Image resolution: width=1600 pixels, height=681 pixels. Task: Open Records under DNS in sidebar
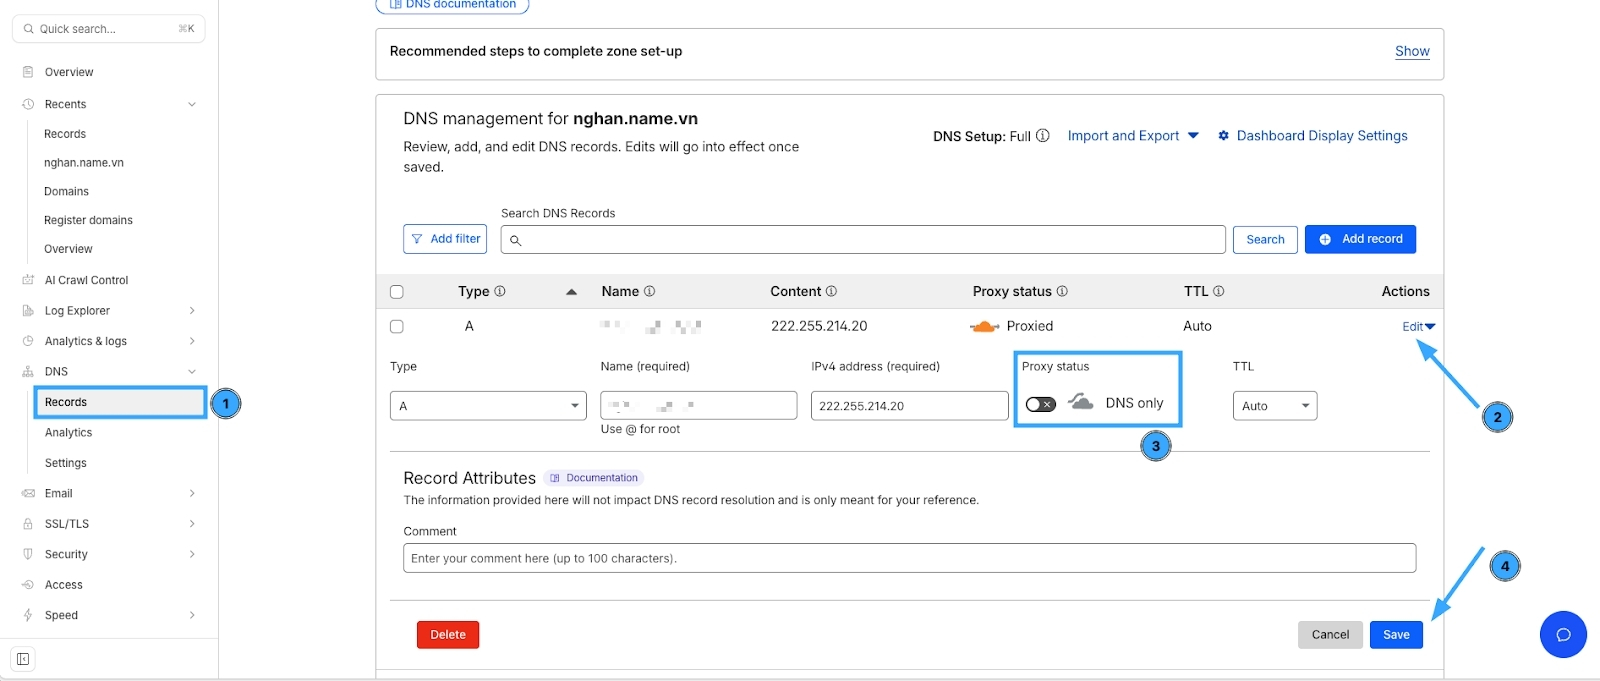tap(66, 402)
